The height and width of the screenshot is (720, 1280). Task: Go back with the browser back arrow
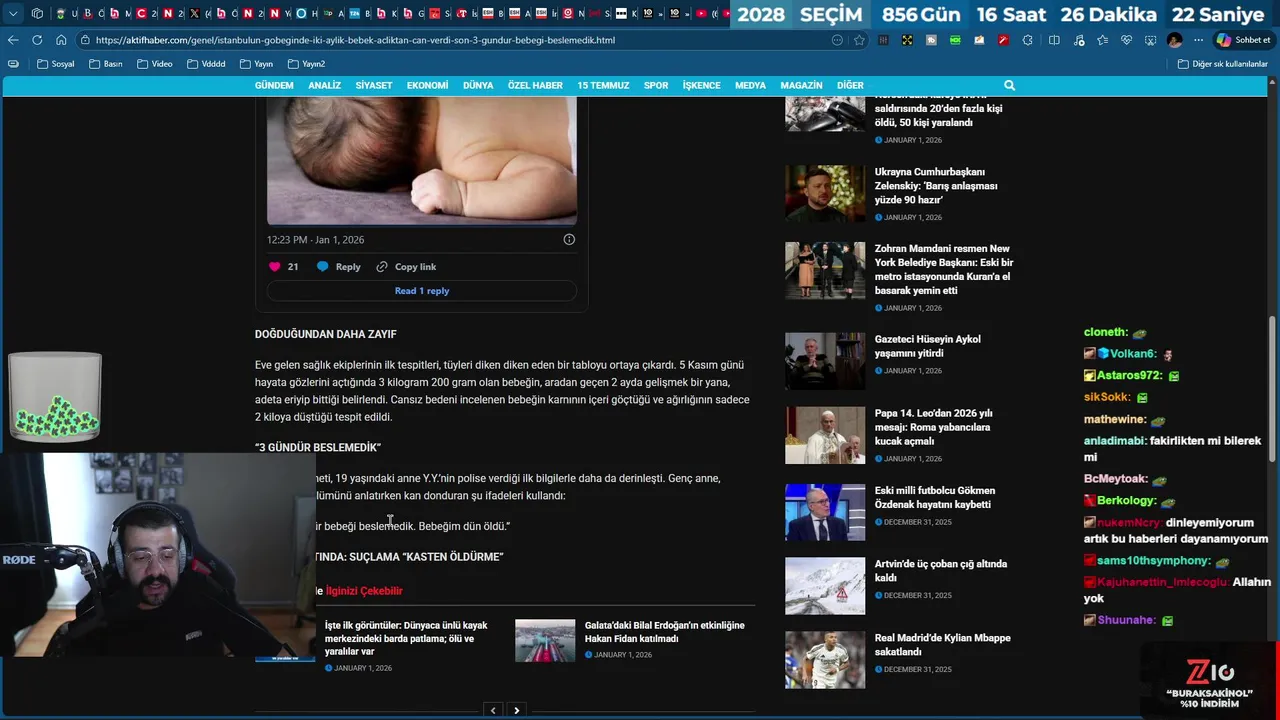click(13, 40)
